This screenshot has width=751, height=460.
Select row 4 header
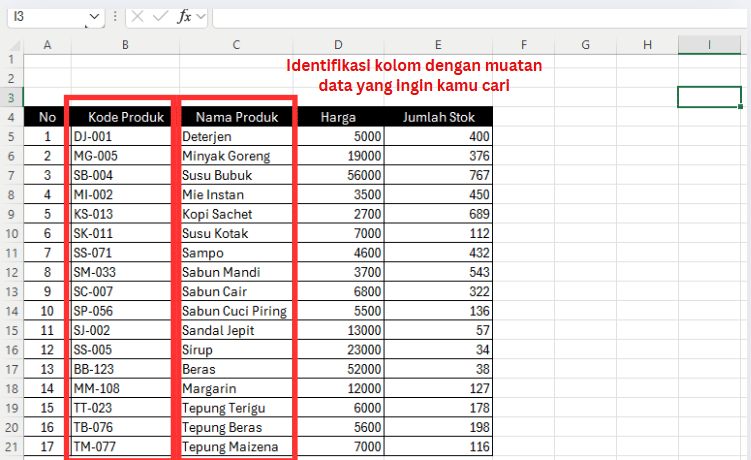(x=11, y=117)
